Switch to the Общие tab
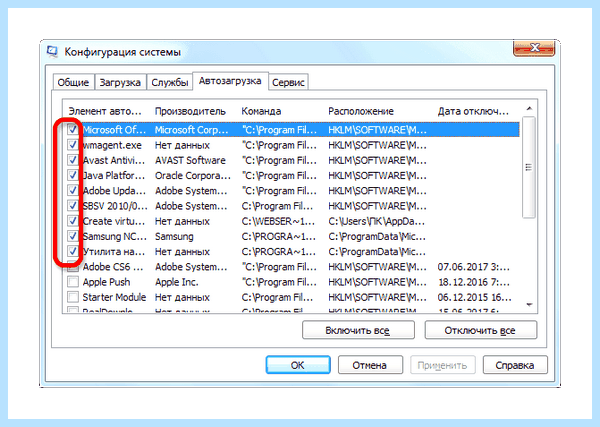Image resolution: width=600 pixels, height=427 pixels. click(x=73, y=82)
